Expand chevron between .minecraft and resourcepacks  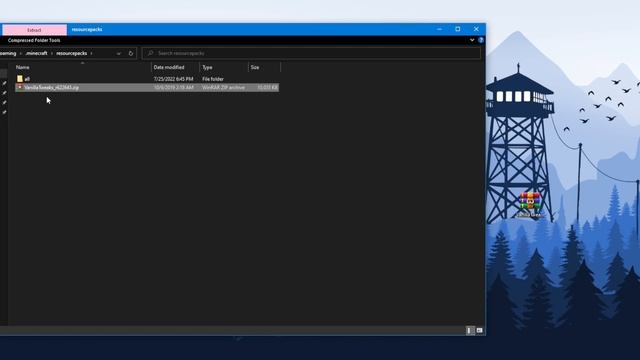pos(52,53)
